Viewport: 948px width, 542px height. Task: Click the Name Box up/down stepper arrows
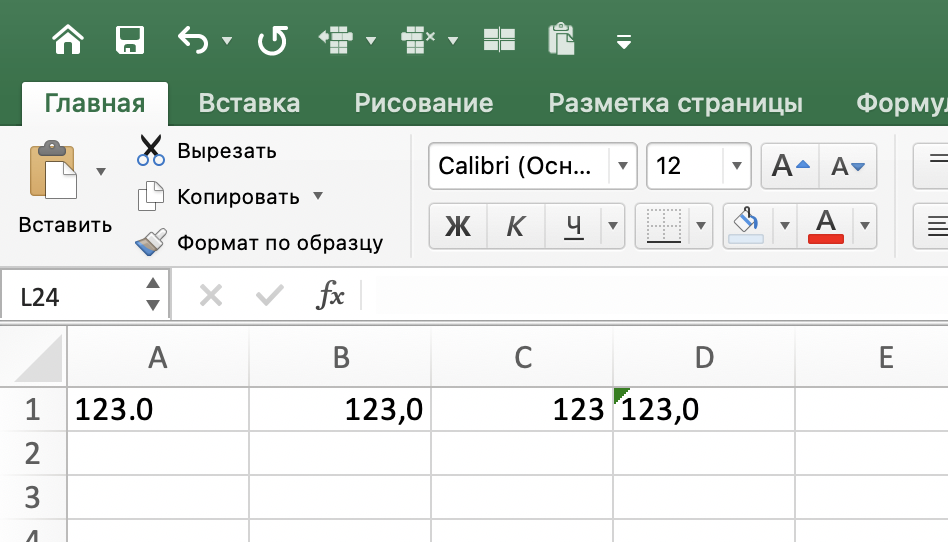point(153,295)
